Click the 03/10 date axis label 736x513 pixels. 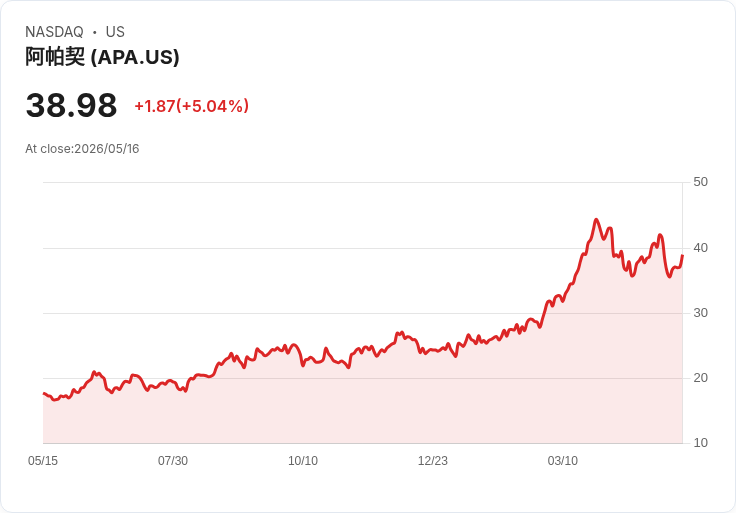coord(563,461)
